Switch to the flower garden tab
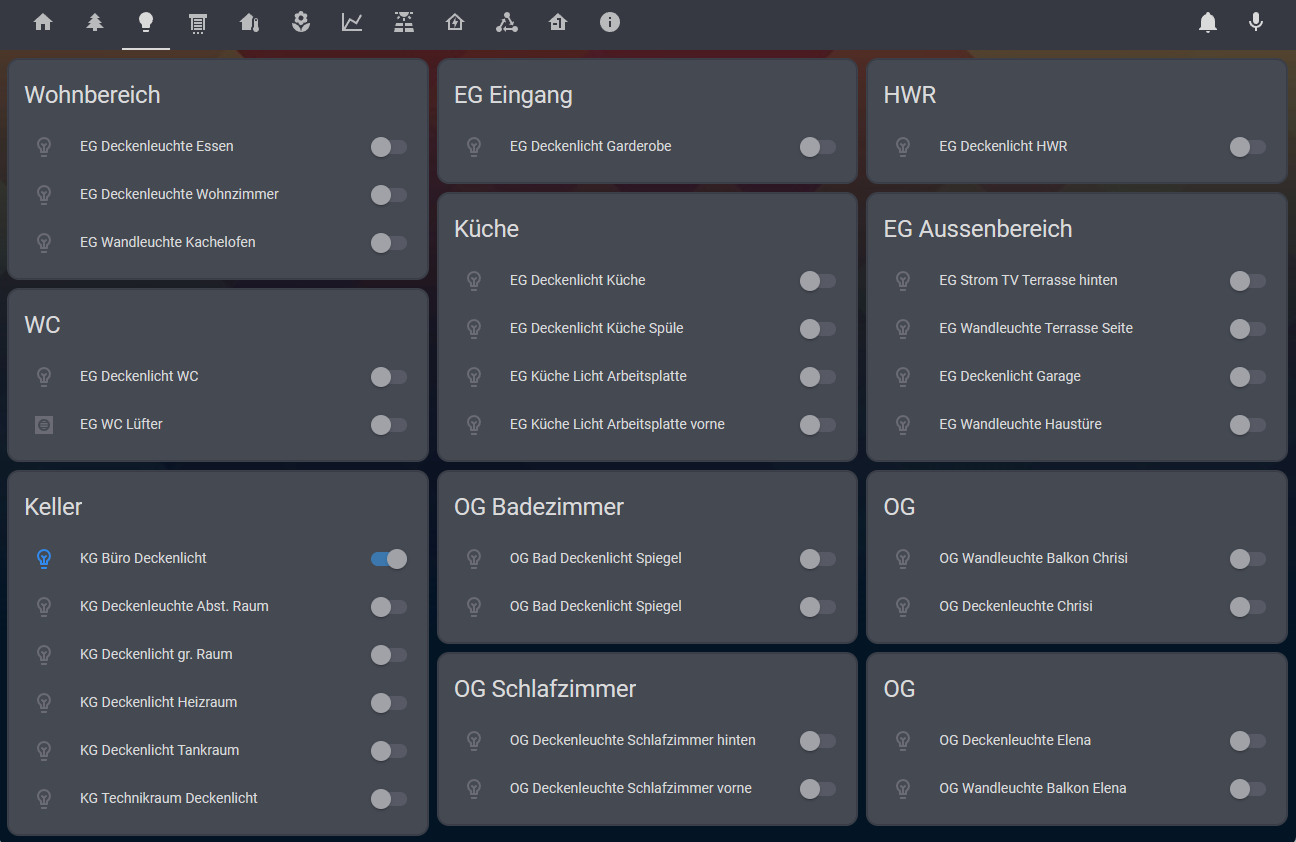1296x842 pixels. pos(301,22)
